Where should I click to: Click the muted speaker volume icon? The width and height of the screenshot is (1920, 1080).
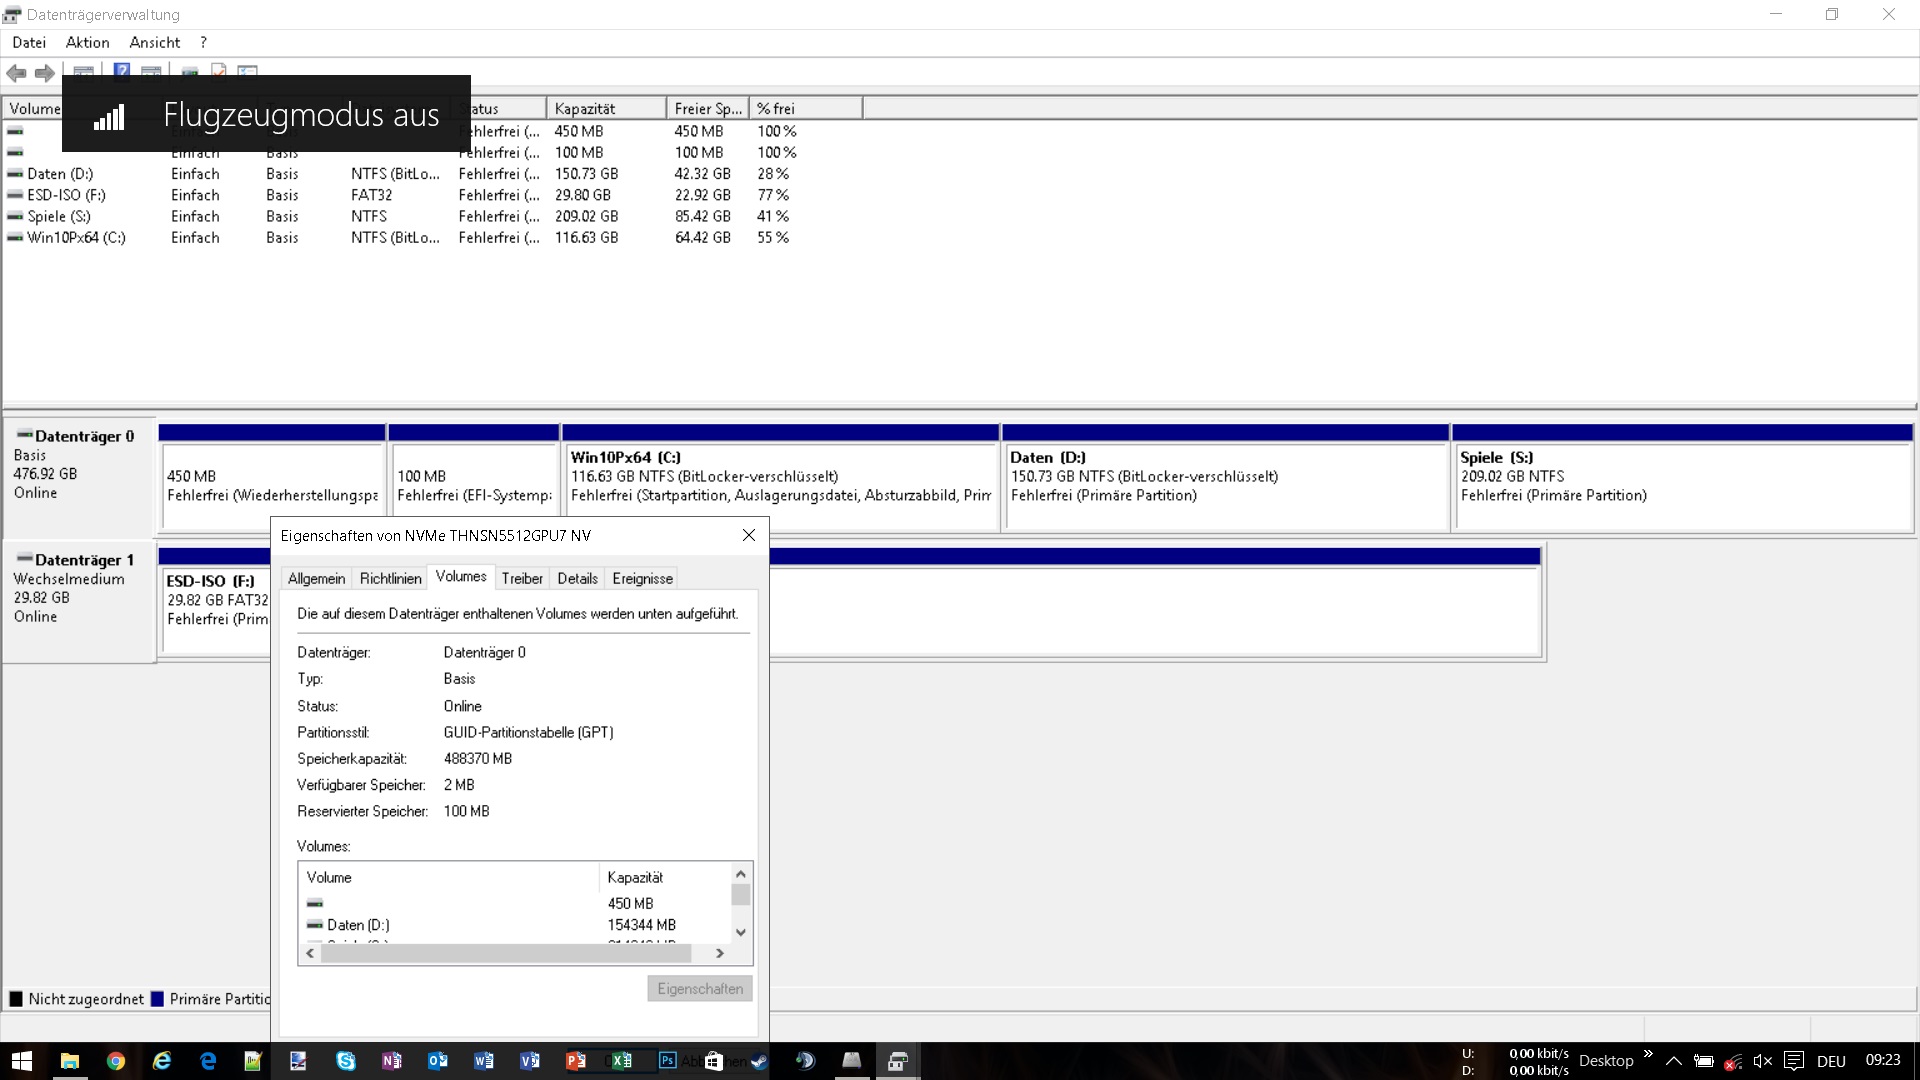[x=1762, y=1061]
